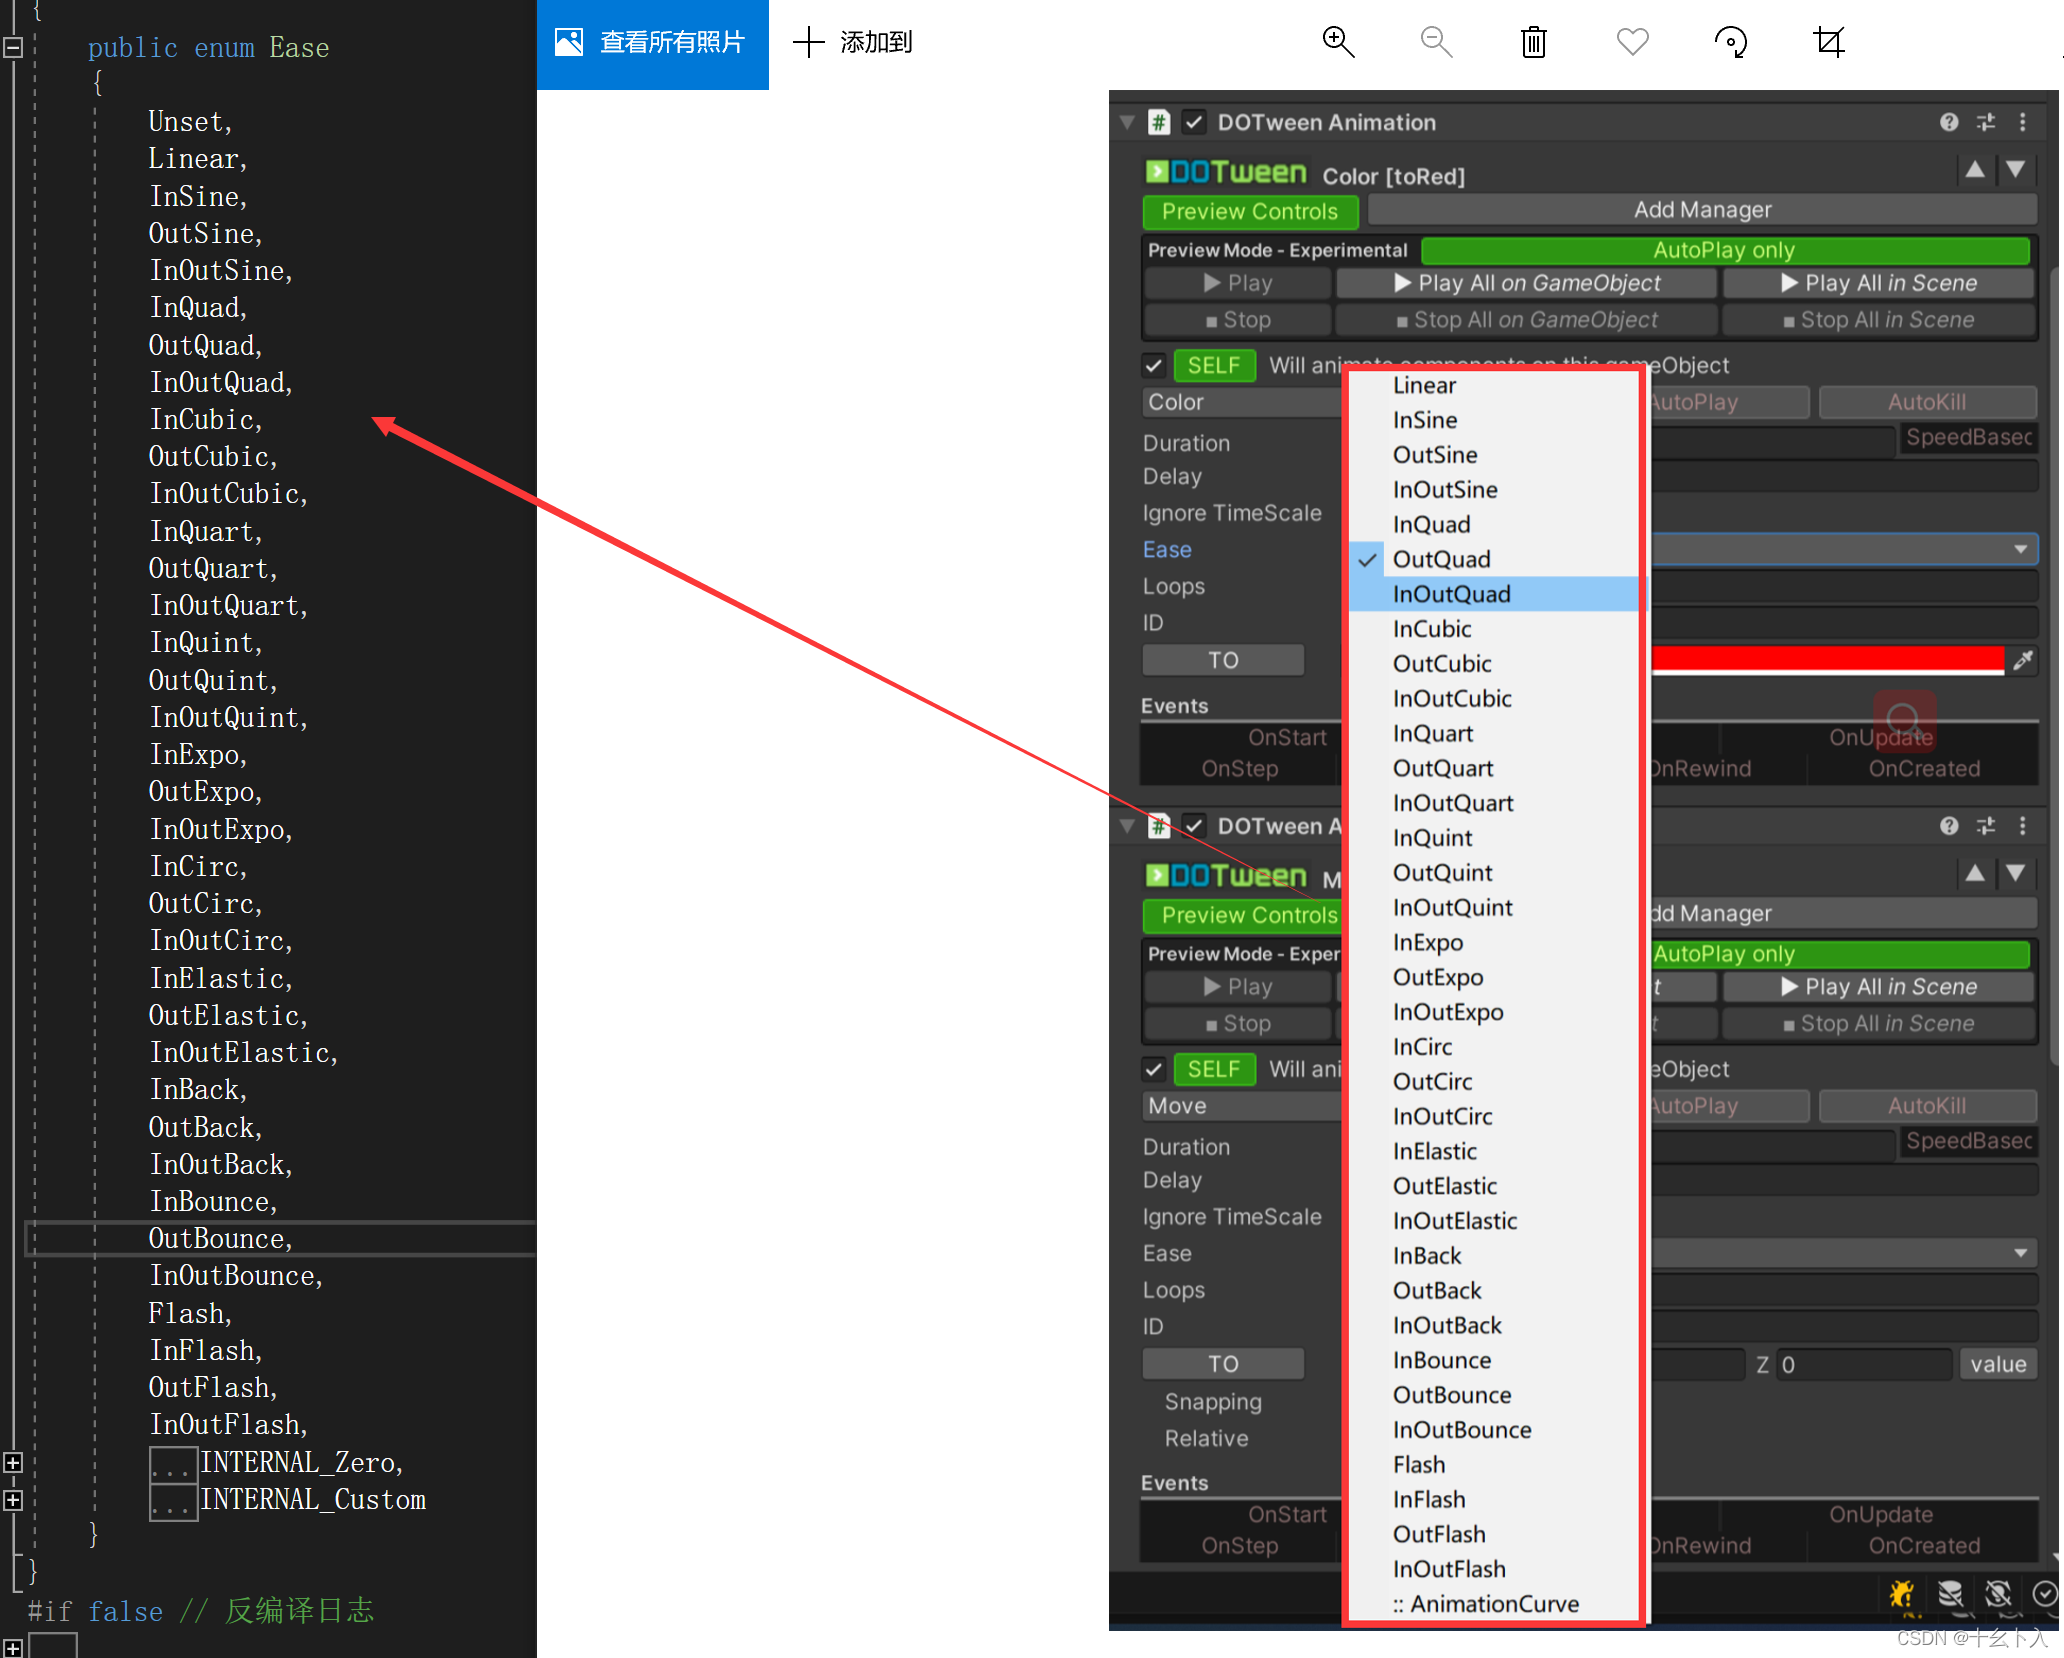Click script hash icon of first DOTween Animation

coord(1159,122)
